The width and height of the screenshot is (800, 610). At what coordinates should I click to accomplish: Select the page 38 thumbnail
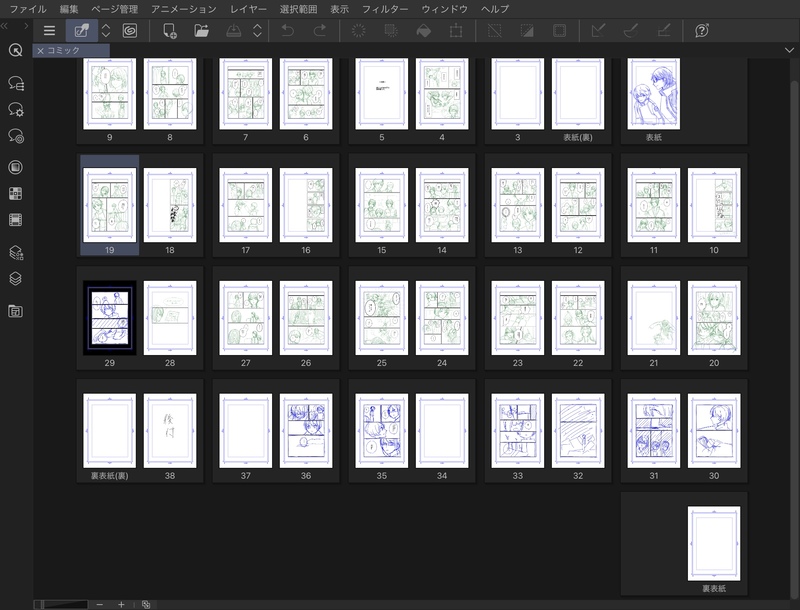[x=170, y=430]
